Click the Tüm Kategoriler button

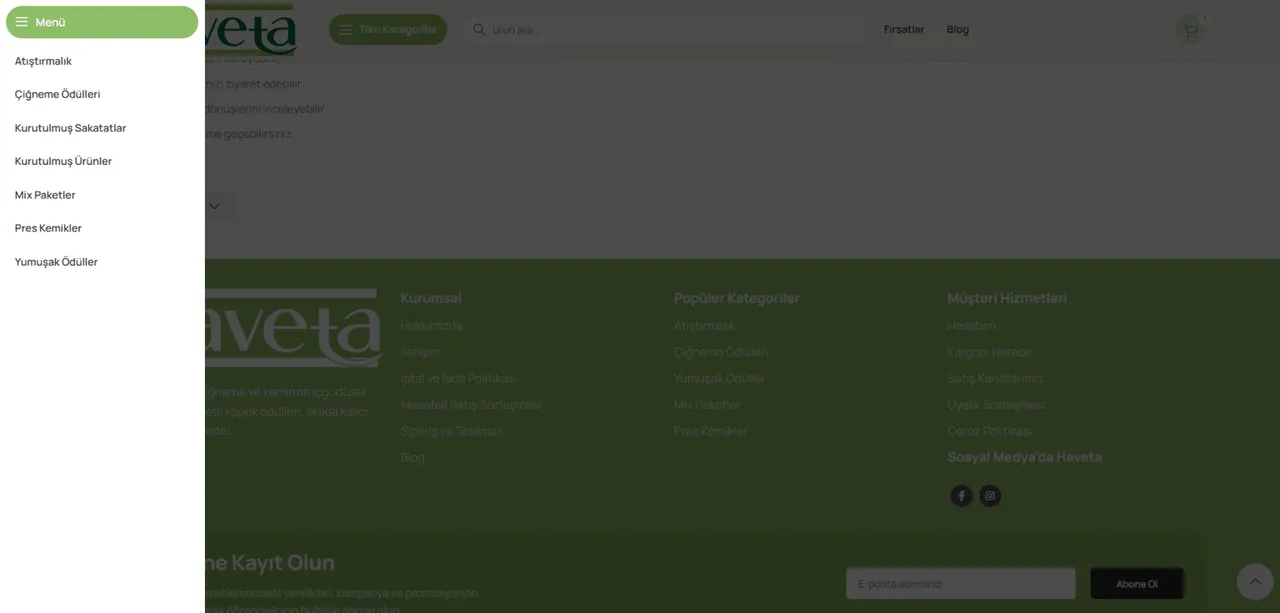tap(388, 29)
